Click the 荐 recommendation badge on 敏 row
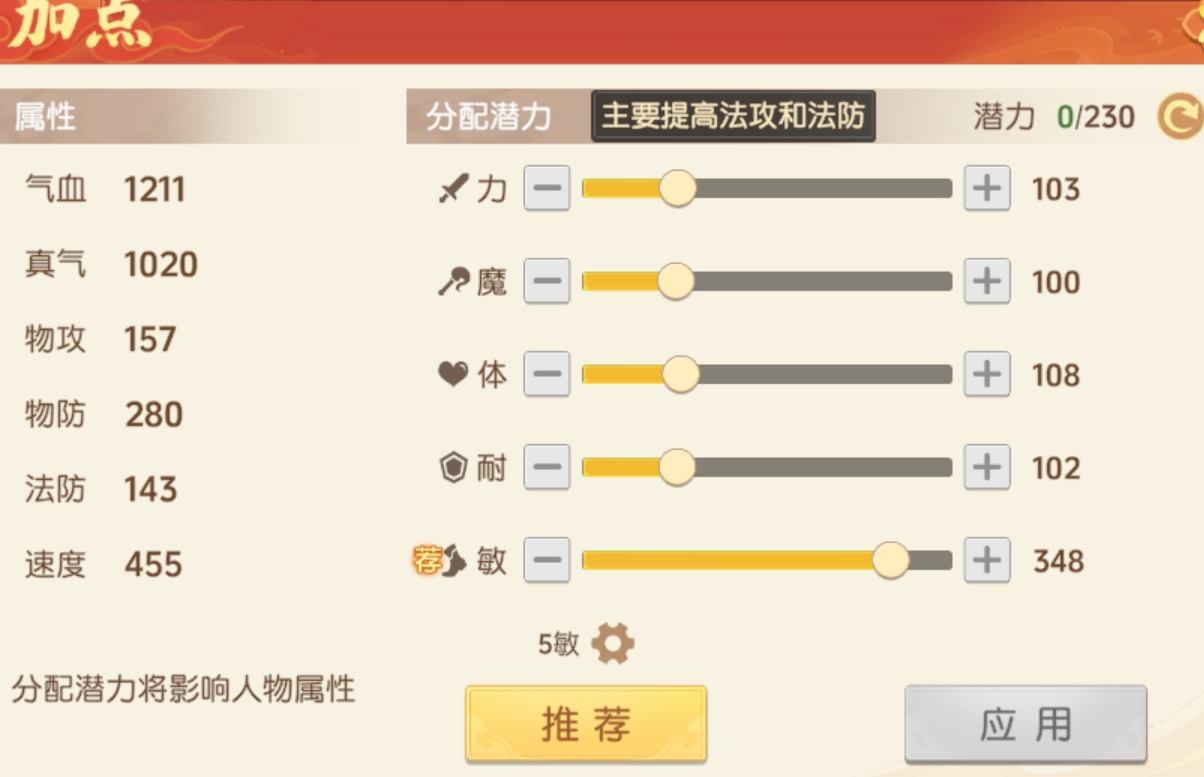 tap(428, 561)
